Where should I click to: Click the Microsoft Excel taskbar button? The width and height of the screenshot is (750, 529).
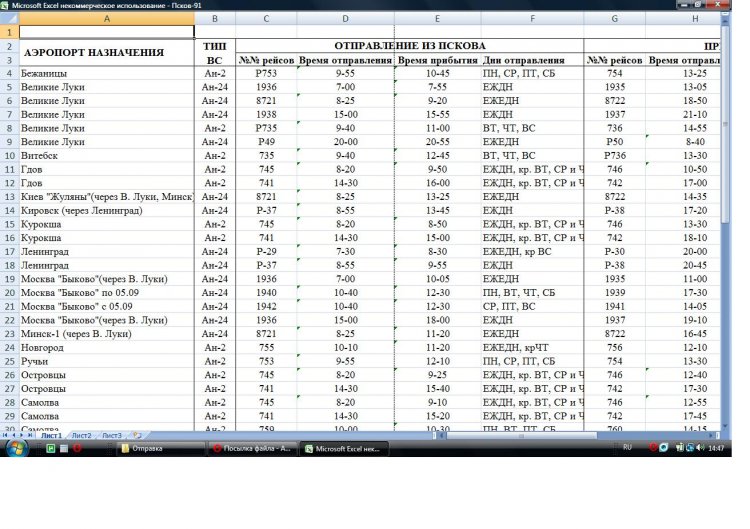click(345, 449)
